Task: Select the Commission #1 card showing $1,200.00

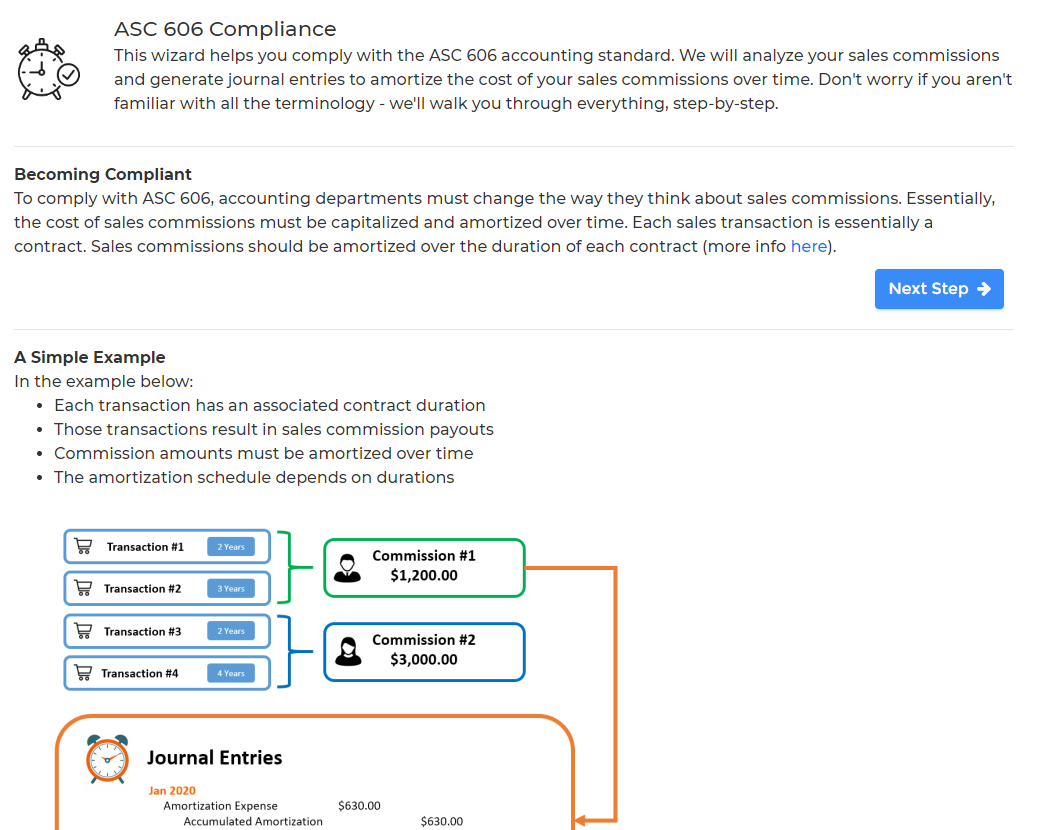Action: [x=424, y=567]
